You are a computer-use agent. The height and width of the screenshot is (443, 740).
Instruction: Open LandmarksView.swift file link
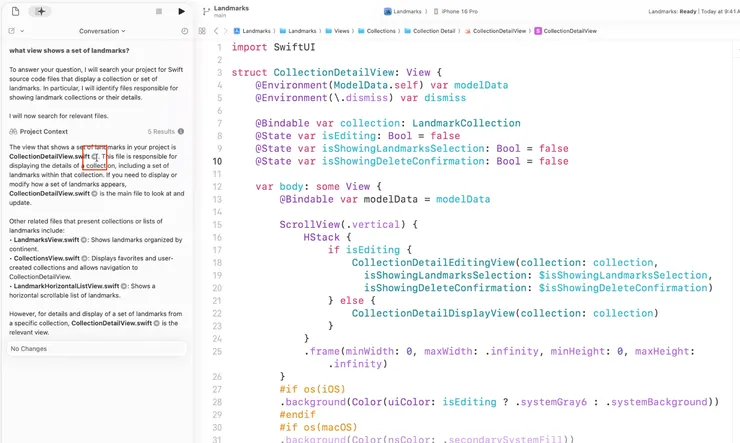[x=46, y=239]
